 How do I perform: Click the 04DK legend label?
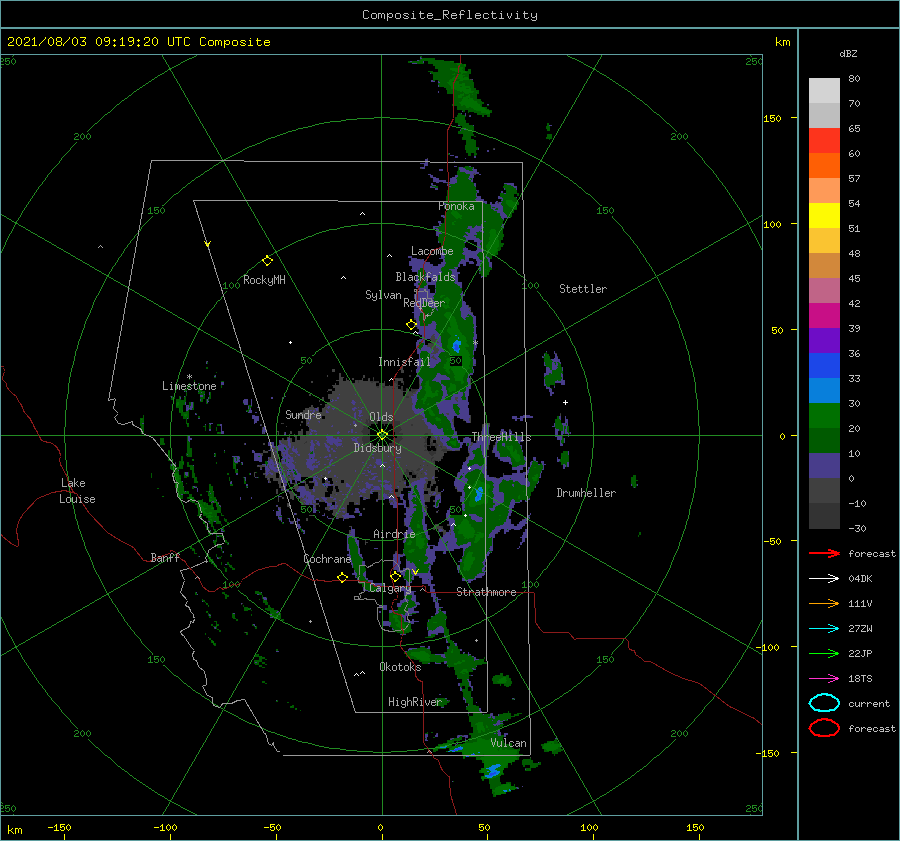860,579
